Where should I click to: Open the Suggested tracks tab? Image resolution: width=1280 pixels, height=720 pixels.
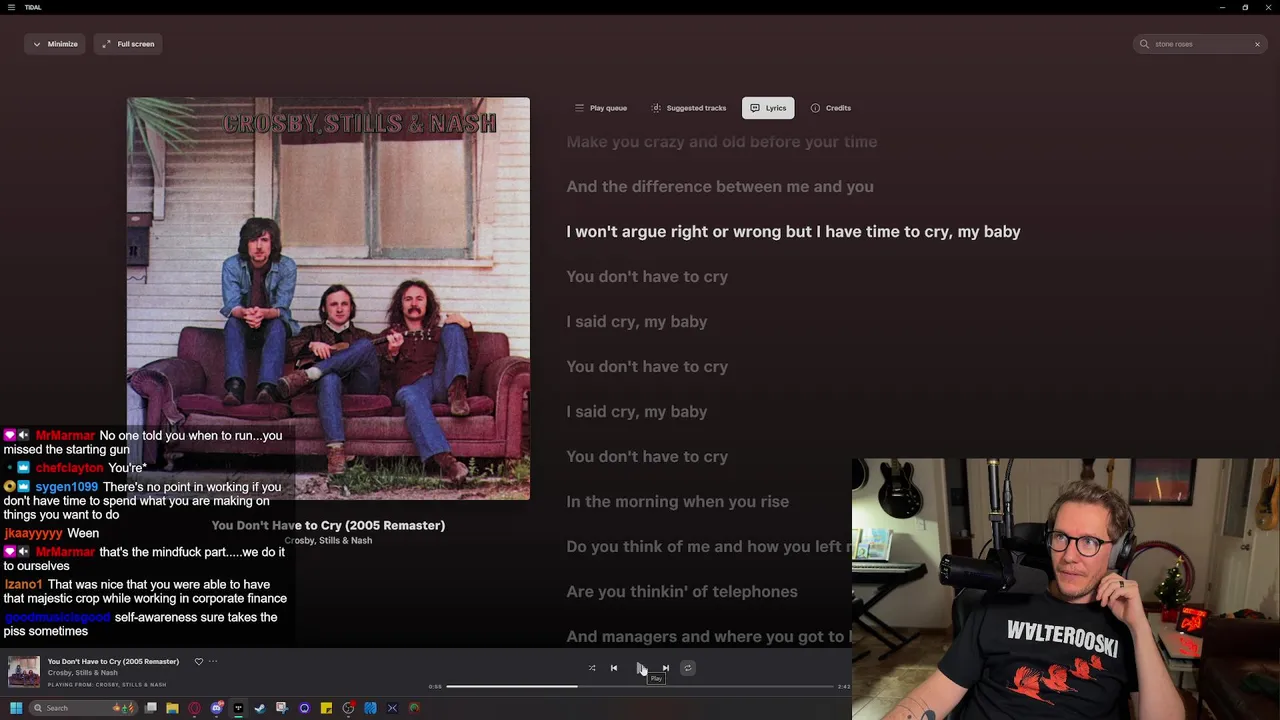pyautogui.click(x=688, y=108)
